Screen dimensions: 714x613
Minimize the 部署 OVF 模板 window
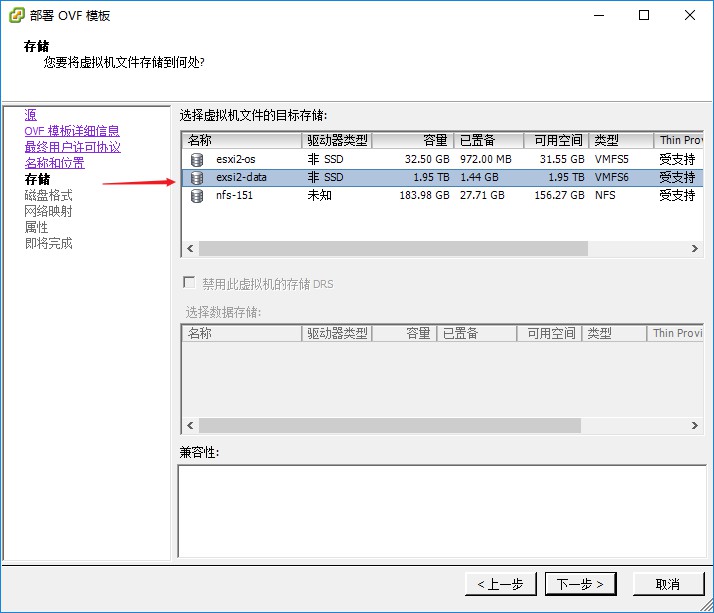[x=599, y=15]
